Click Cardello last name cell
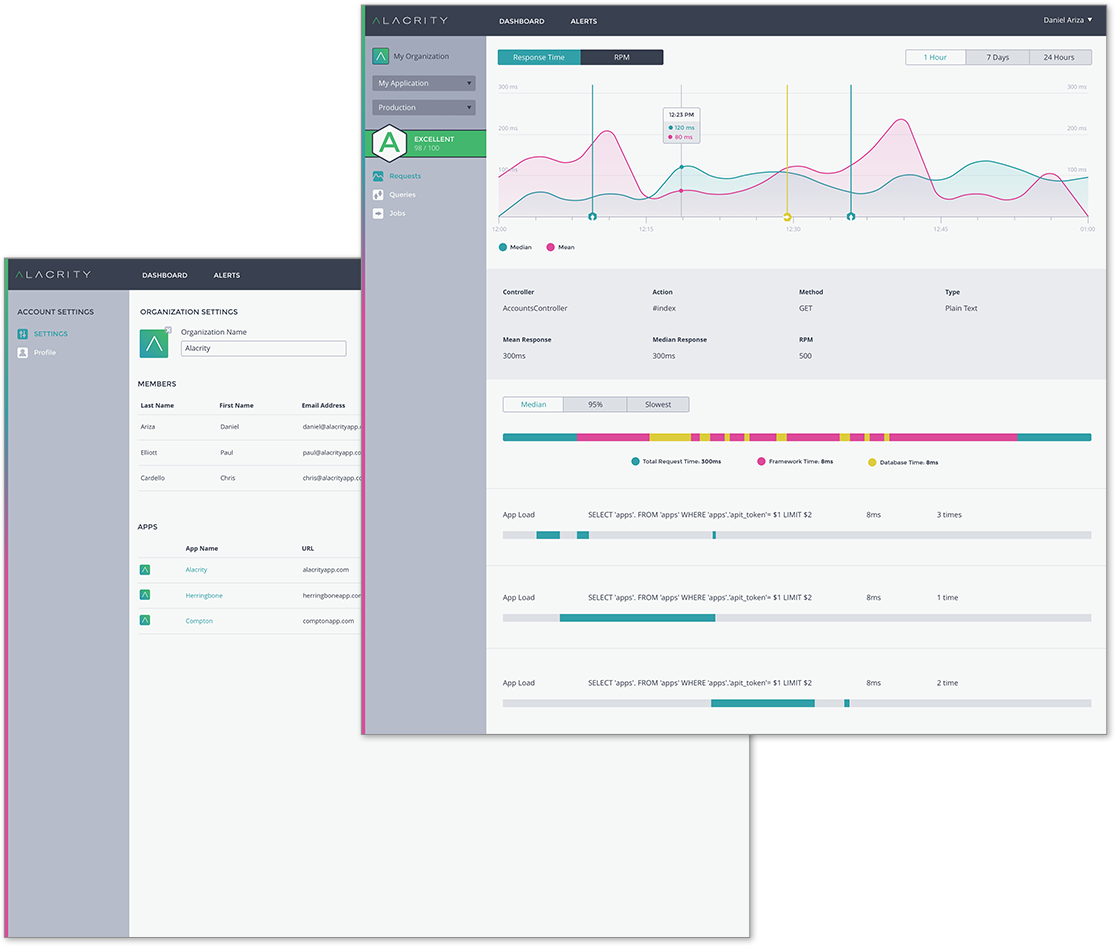This screenshot has height=946, width=1115. tap(152, 478)
